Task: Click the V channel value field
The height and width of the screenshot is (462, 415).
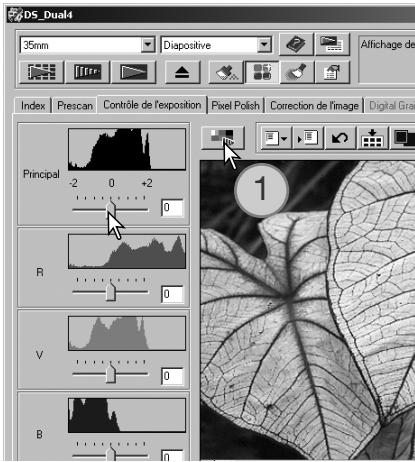Action: (172, 376)
